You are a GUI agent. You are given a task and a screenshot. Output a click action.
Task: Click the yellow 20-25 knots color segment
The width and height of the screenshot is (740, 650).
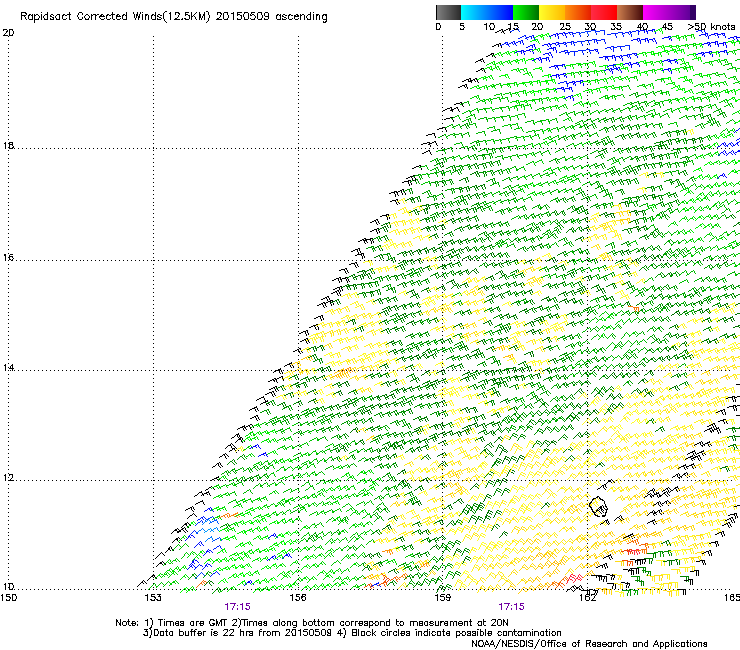(552, 12)
